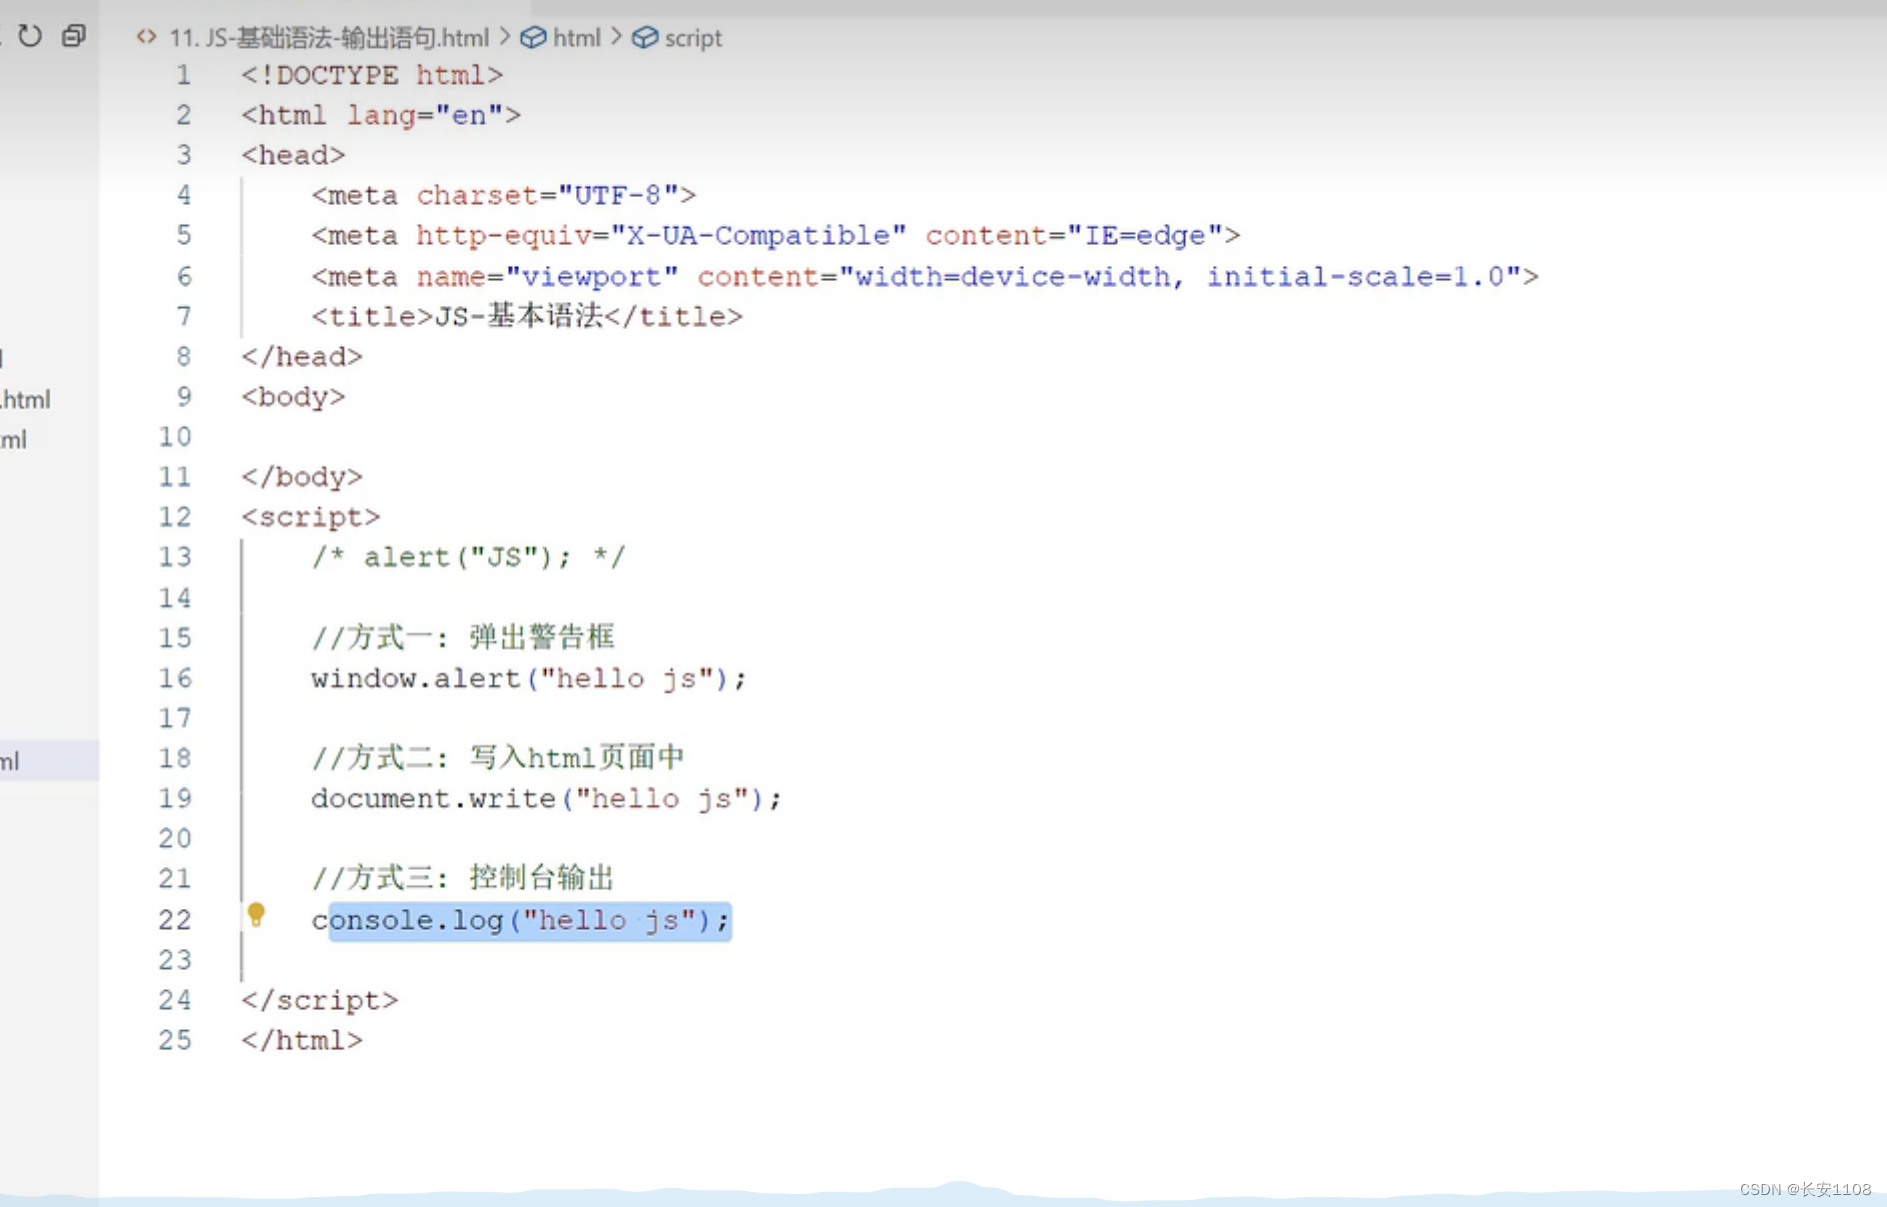Click the commented alert("JS") line
The width and height of the screenshot is (1887, 1207).
pyautogui.click(x=468, y=557)
